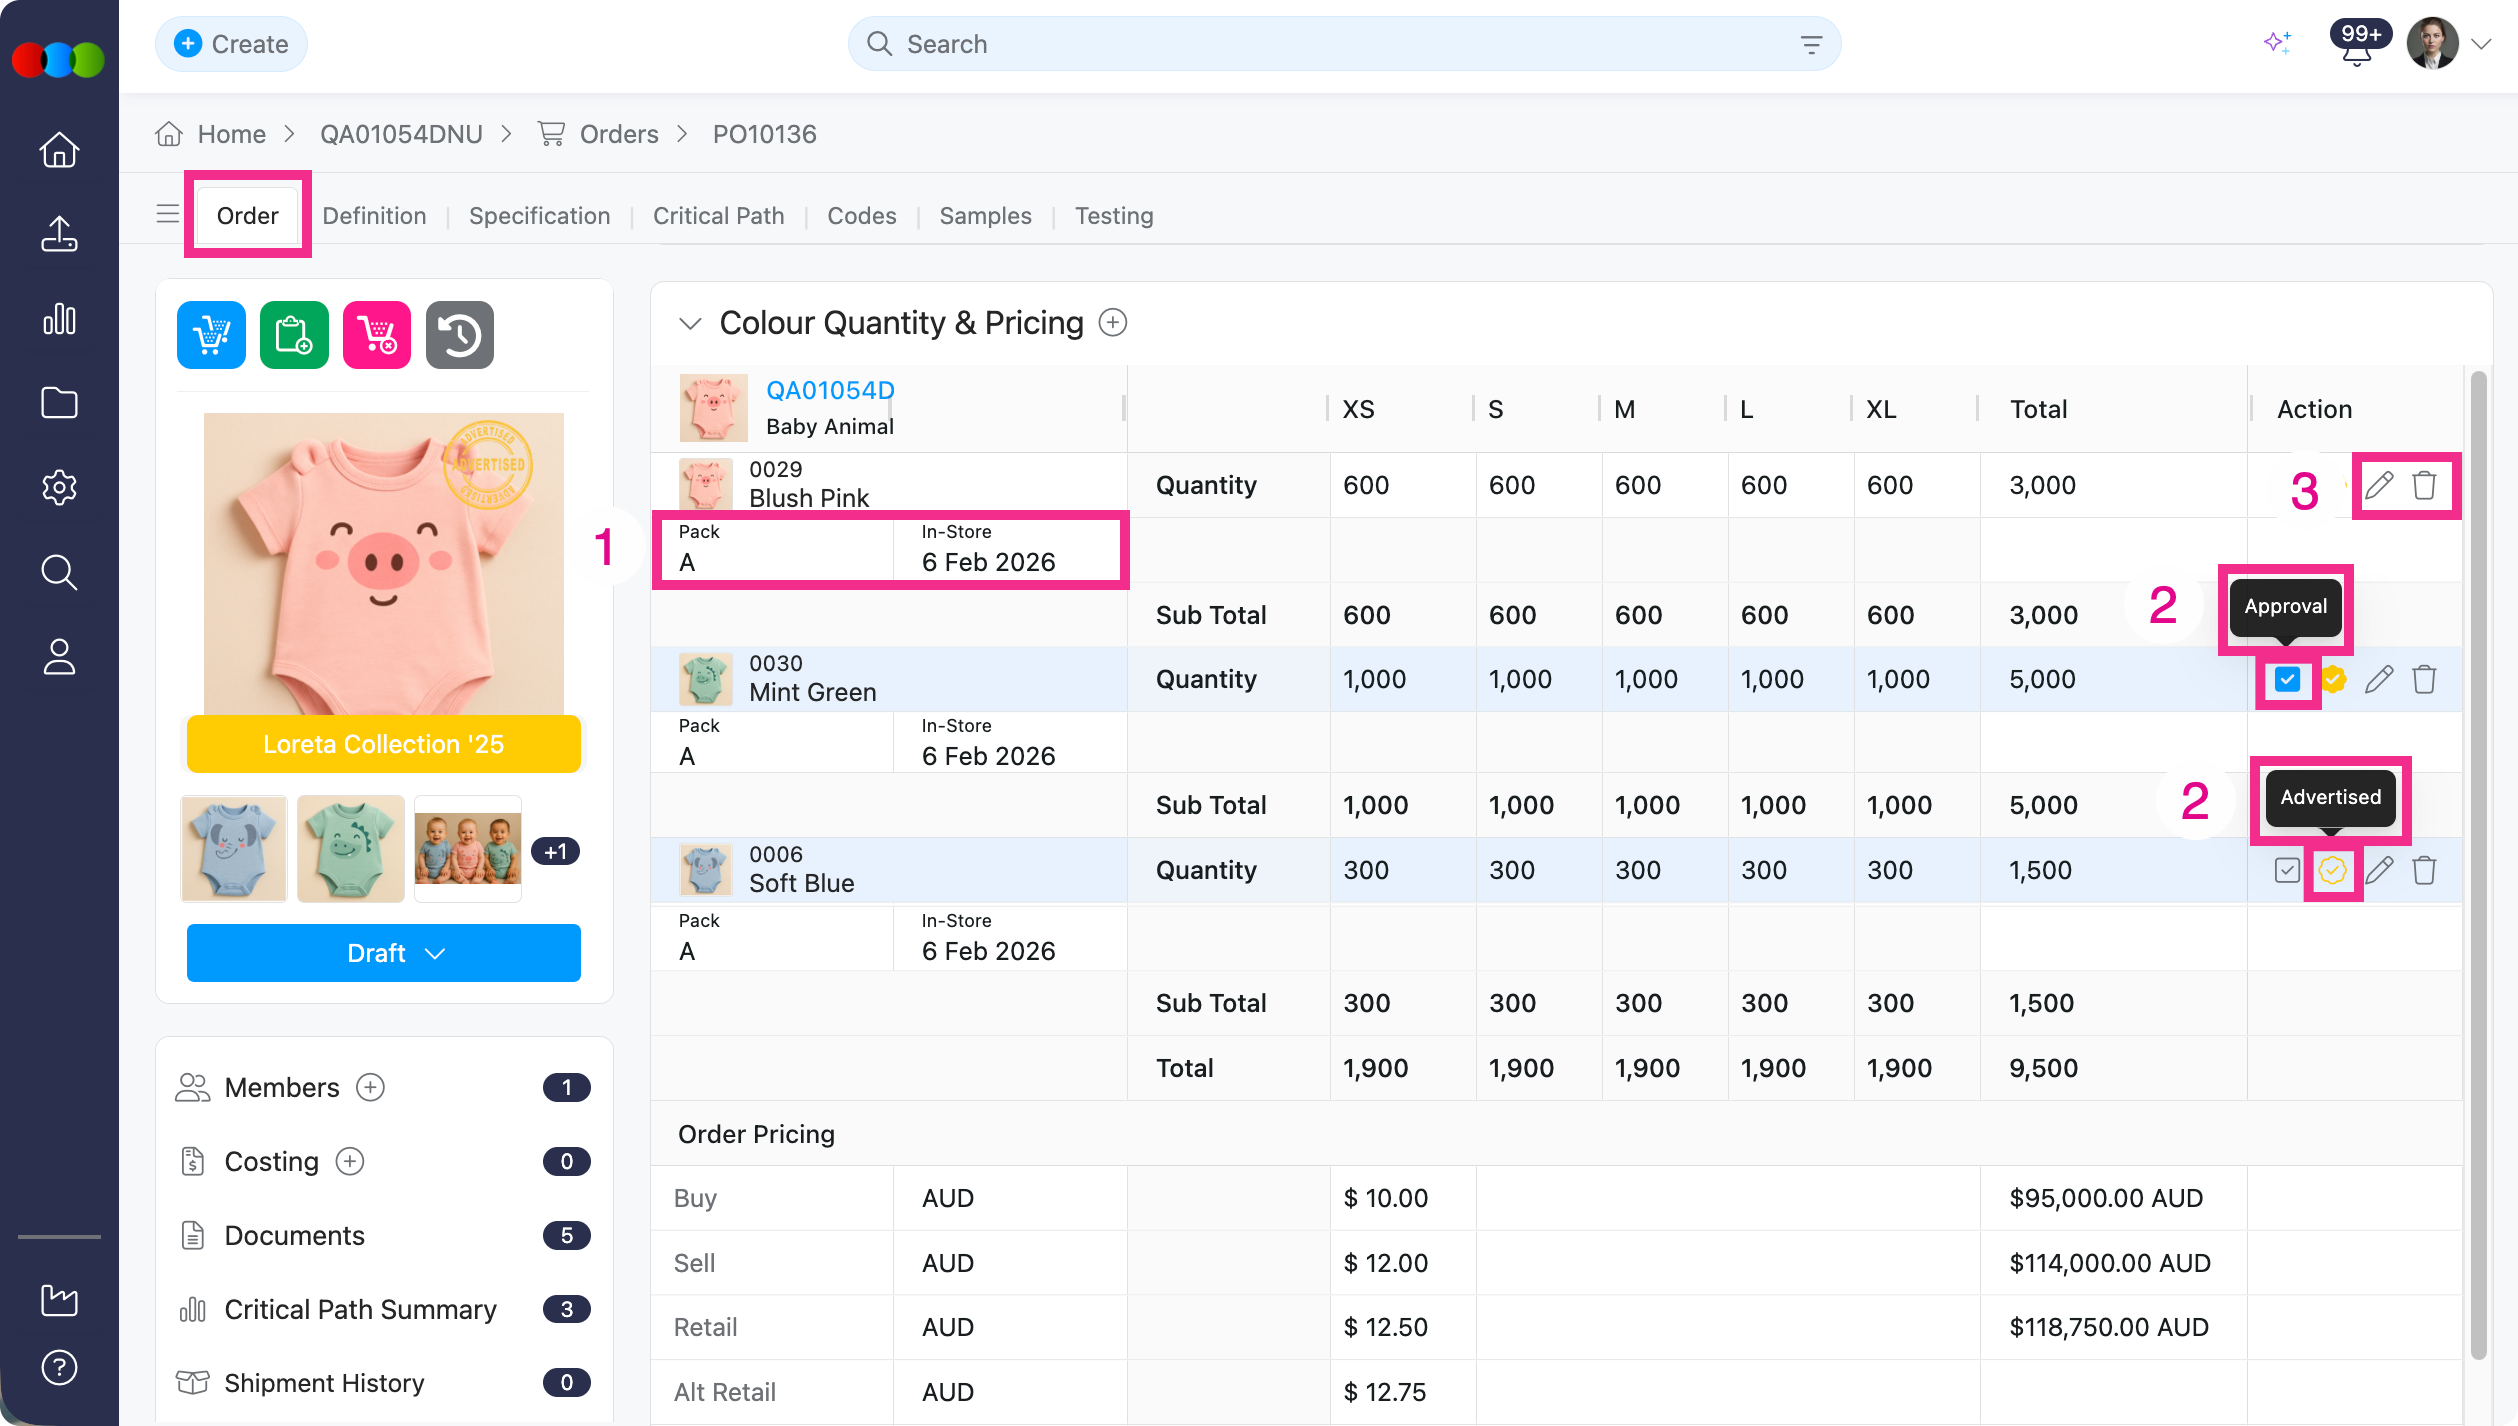2518x1426 pixels.
Task: Open the Draft status dropdown
Action: 384,953
